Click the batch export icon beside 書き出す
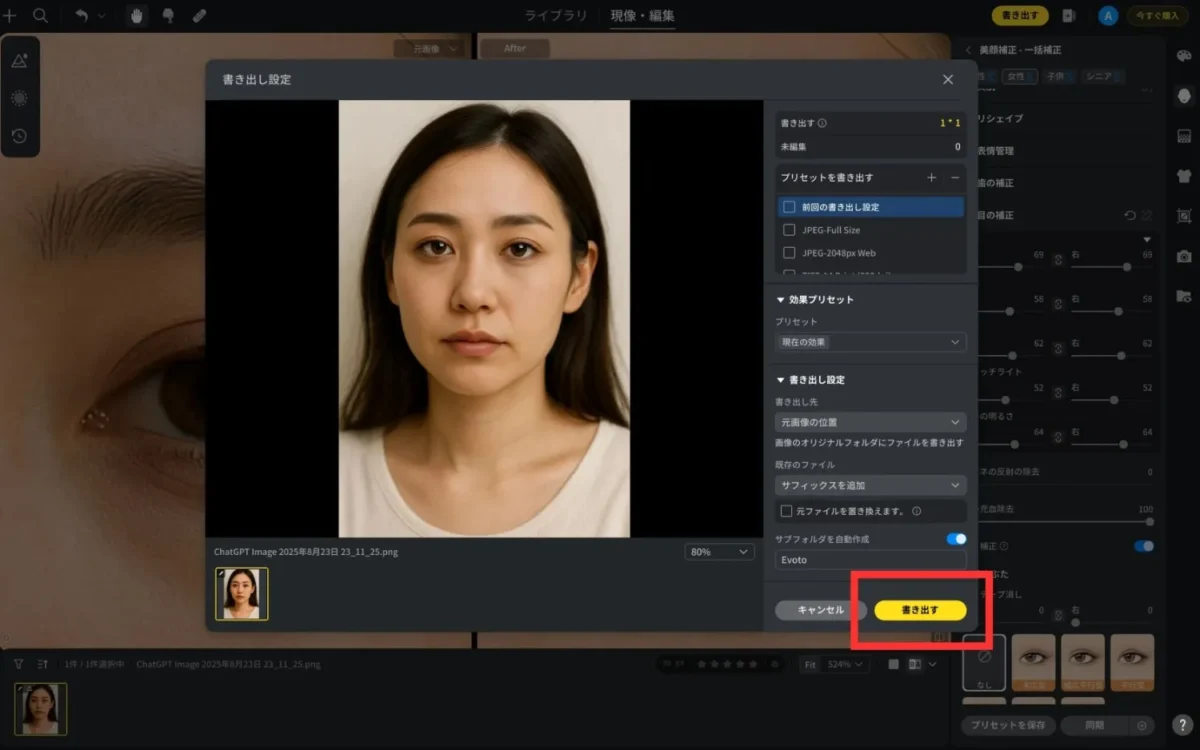This screenshot has width=1200, height=750. 1069,16
